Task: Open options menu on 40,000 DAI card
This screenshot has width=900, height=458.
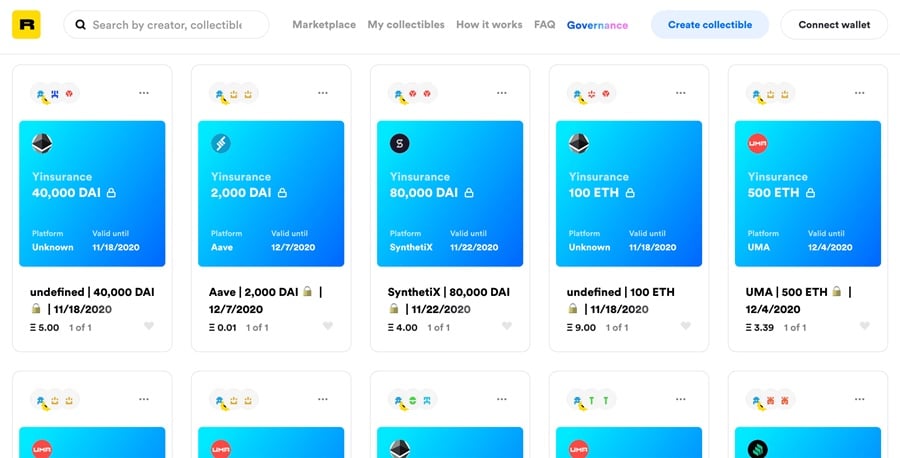Action: click(x=144, y=93)
